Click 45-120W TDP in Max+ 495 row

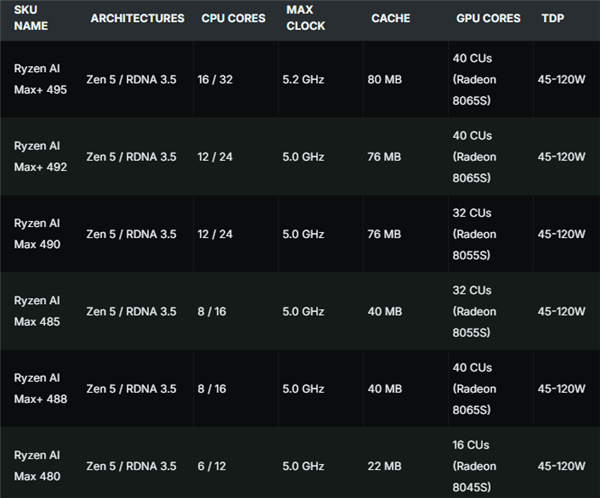click(x=561, y=80)
